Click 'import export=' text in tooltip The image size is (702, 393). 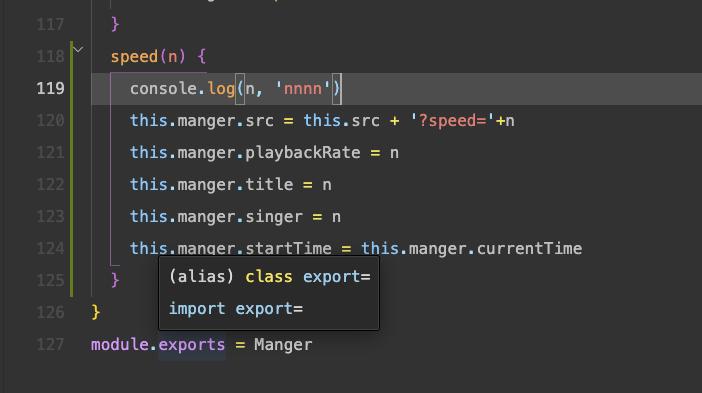[236, 309]
